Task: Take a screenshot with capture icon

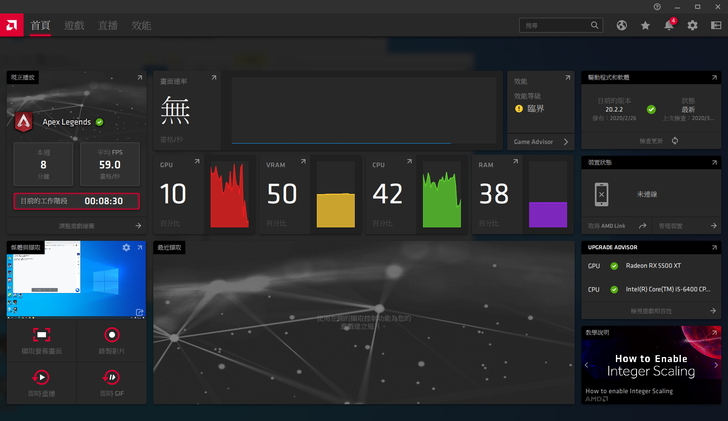Action: 41,335
